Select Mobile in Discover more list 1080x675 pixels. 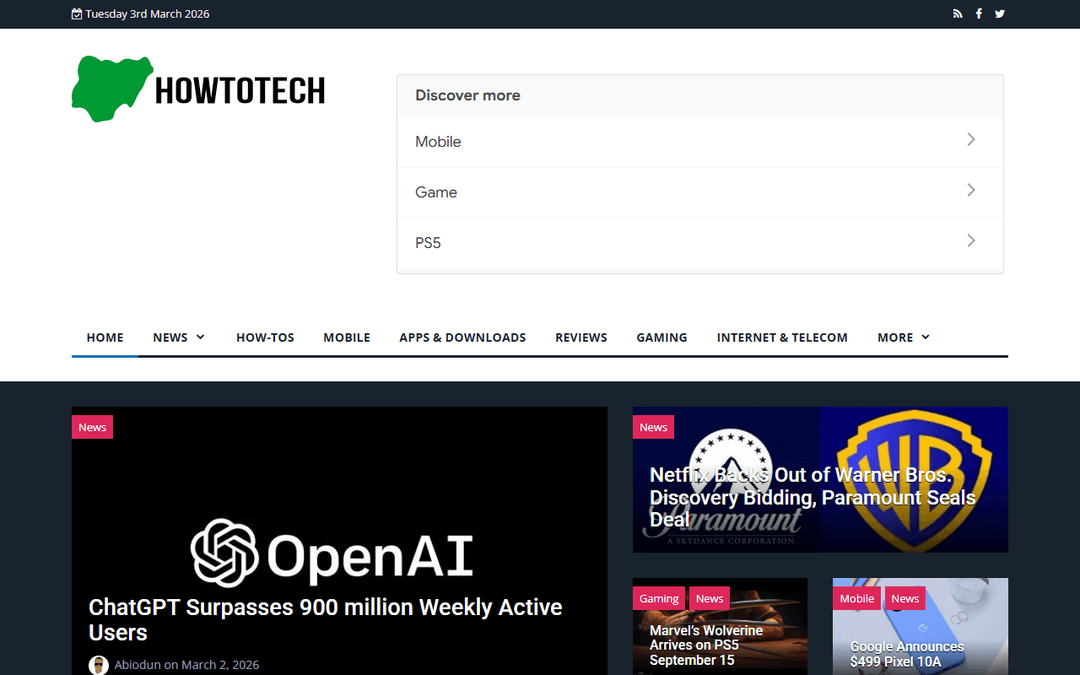(700, 142)
